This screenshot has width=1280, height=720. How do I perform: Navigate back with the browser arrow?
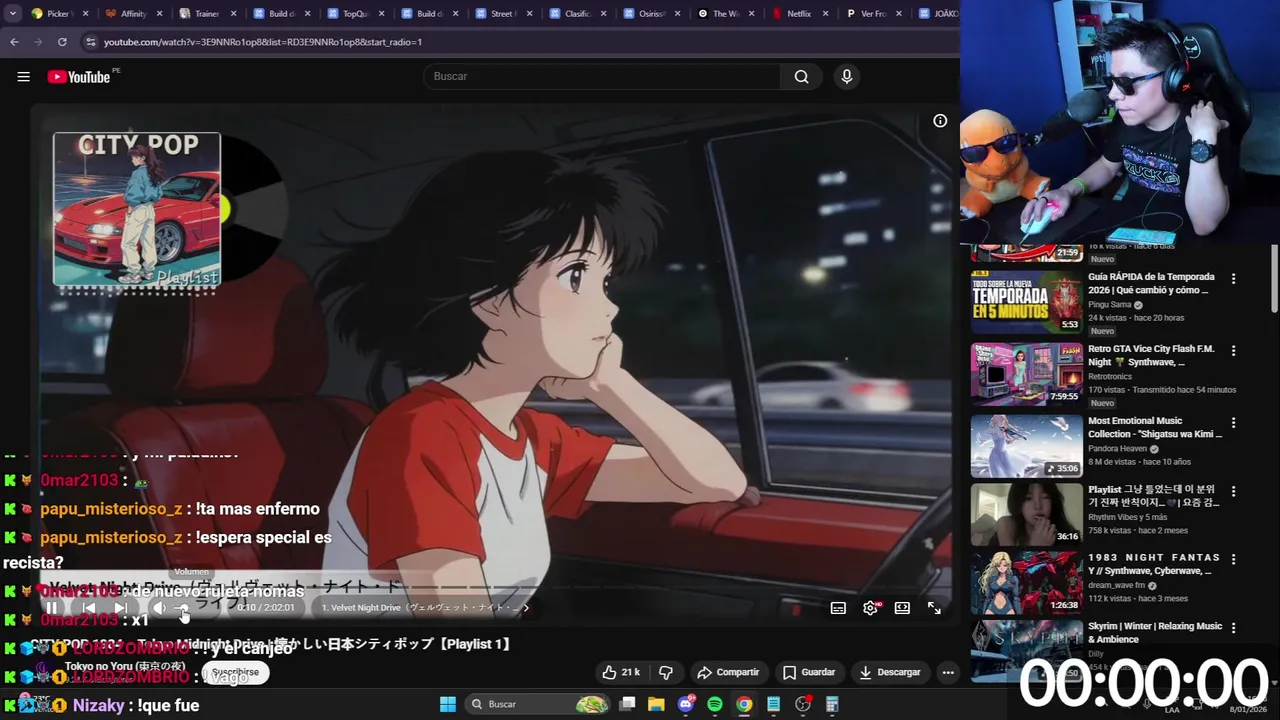(x=14, y=42)
